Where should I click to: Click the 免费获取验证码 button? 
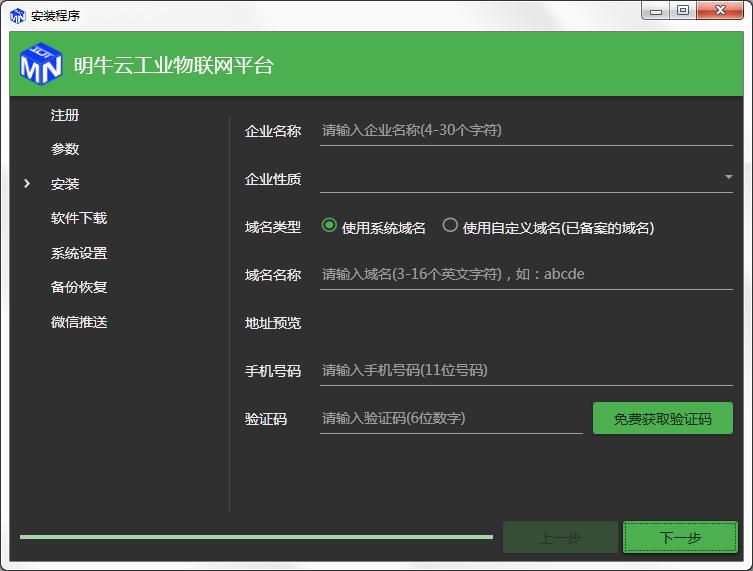click(663, 418)
